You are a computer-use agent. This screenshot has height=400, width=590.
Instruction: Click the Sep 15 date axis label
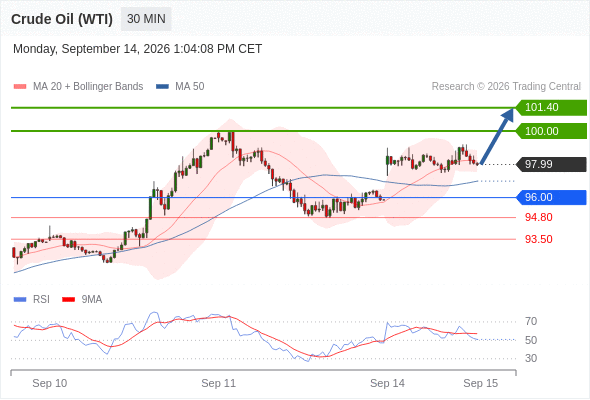click(481, 383)
